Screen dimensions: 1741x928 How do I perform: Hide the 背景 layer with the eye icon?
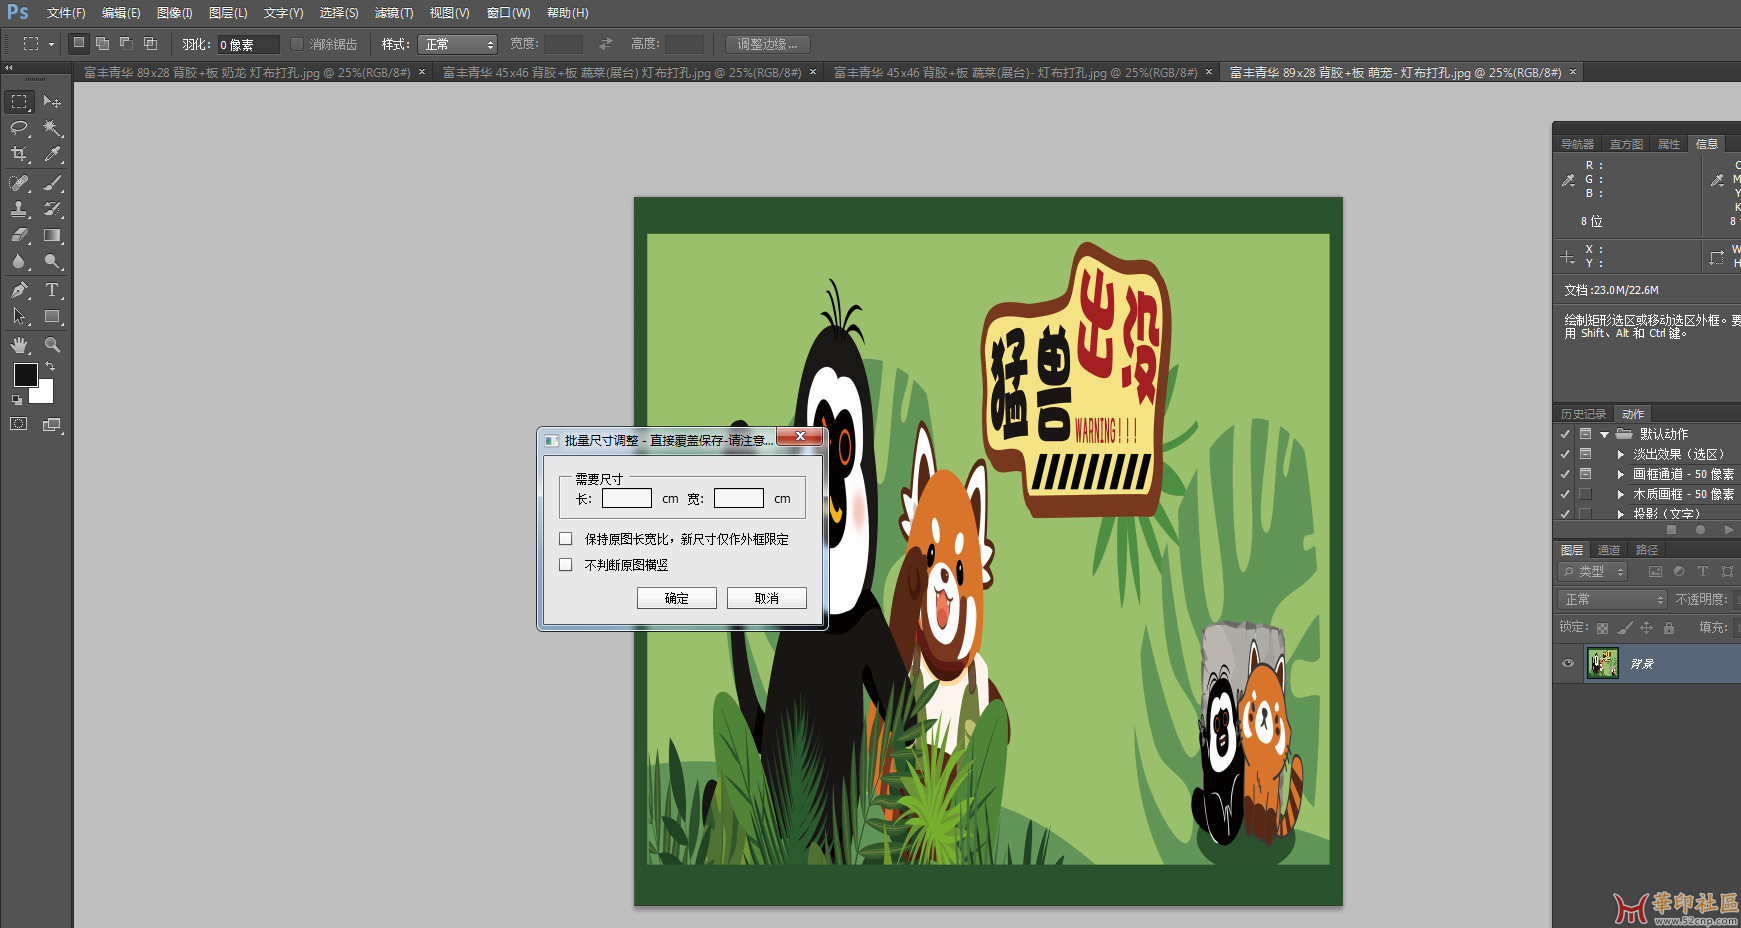pos(1568,663)
